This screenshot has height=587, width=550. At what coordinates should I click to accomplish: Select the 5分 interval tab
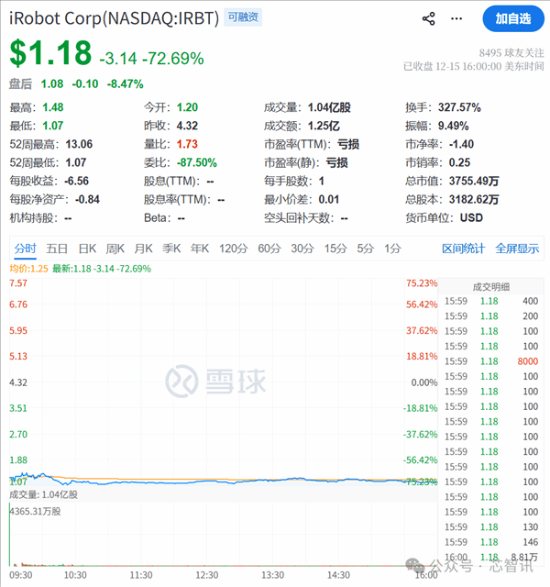pos(365,249)
